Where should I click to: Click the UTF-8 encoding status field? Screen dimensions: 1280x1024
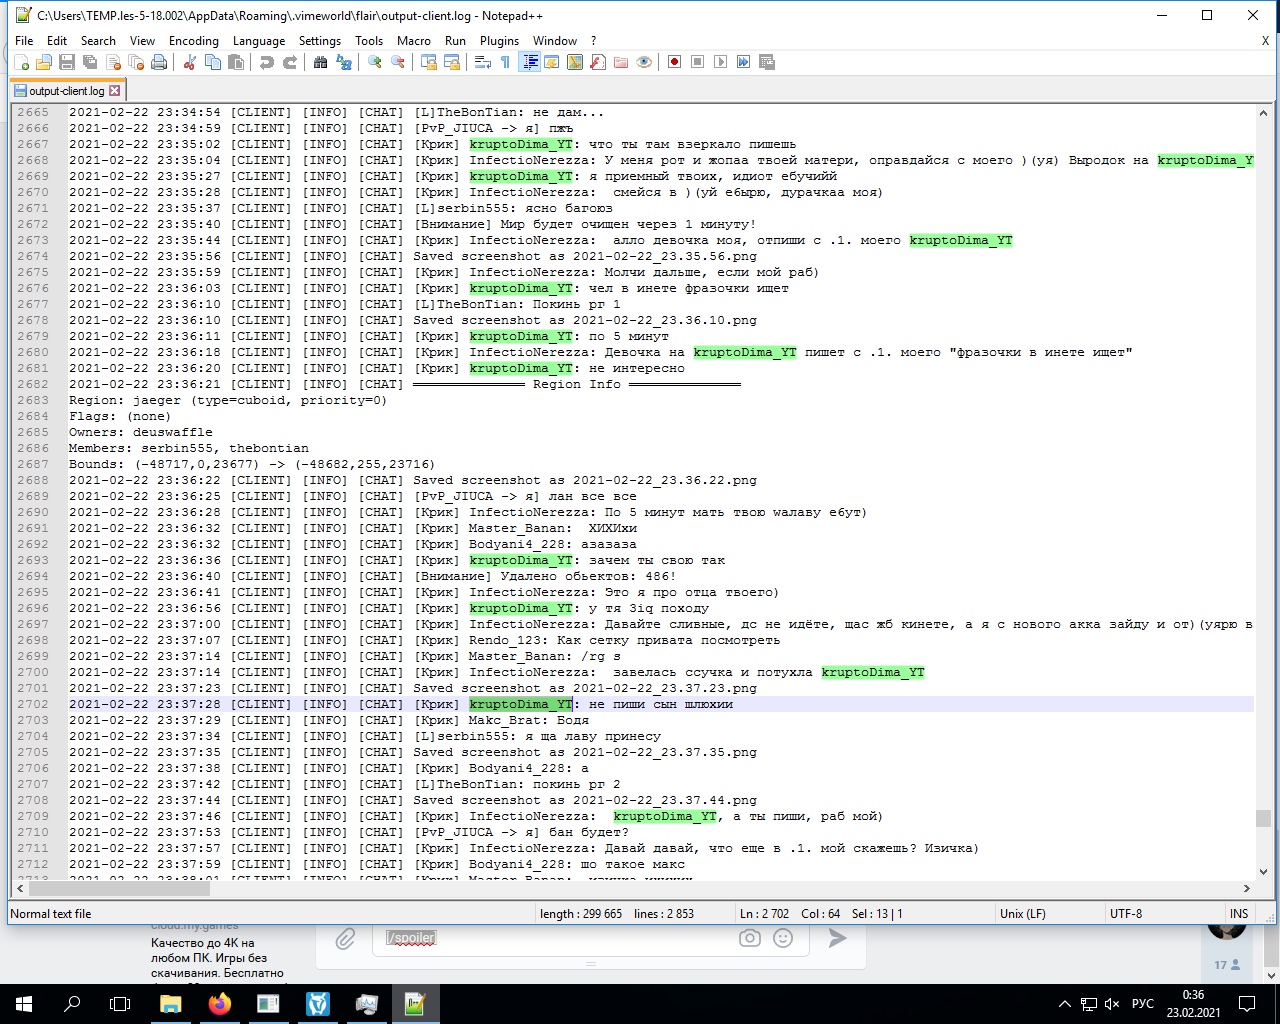(x=1125, y=914)
